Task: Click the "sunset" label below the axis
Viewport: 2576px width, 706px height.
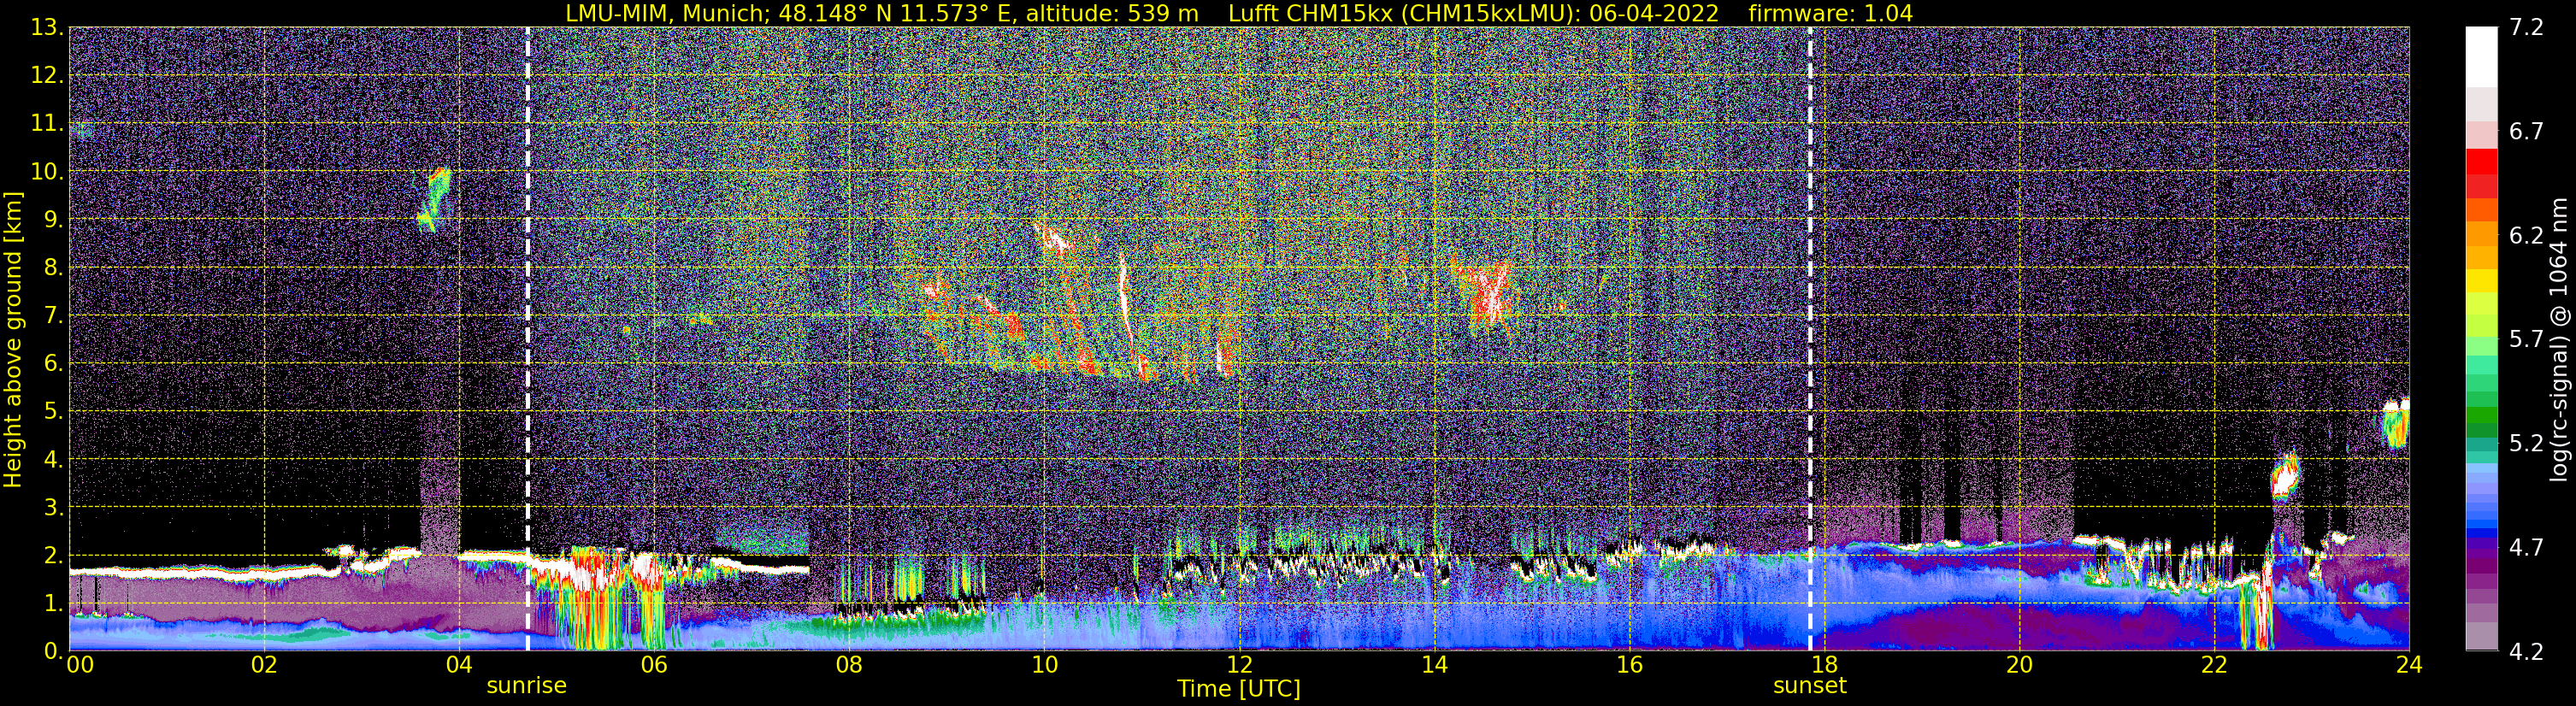Action: pos(1809,686)
